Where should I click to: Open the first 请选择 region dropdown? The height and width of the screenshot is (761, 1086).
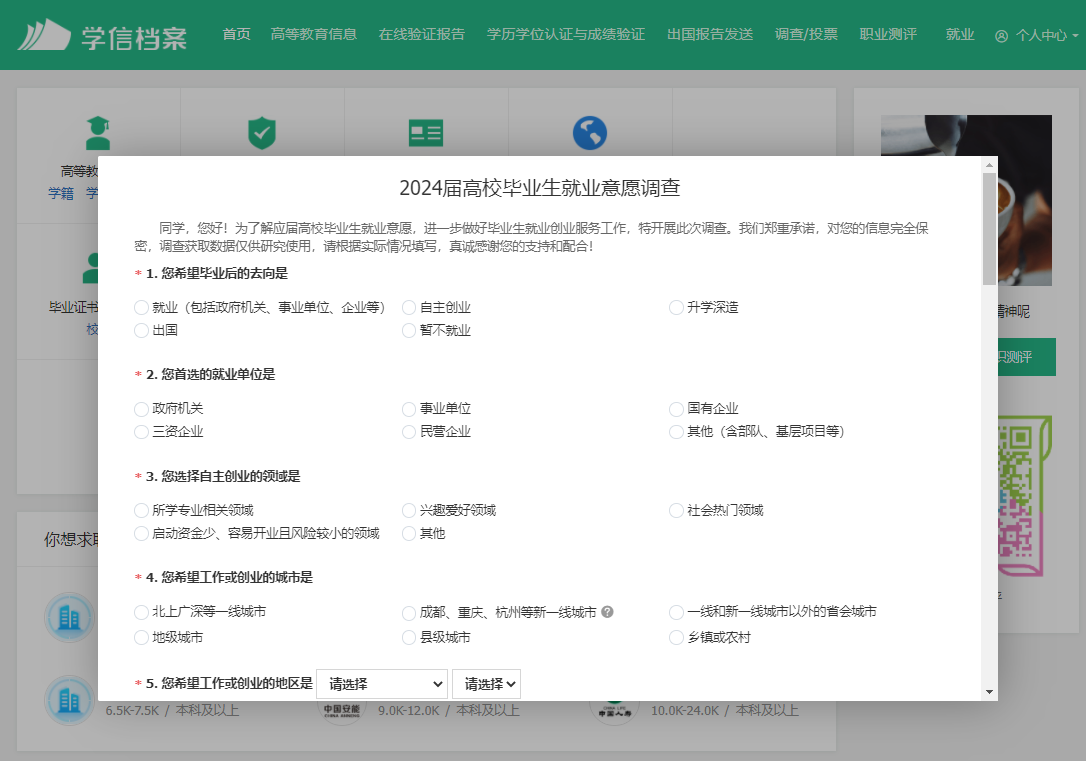pos(381,684)
